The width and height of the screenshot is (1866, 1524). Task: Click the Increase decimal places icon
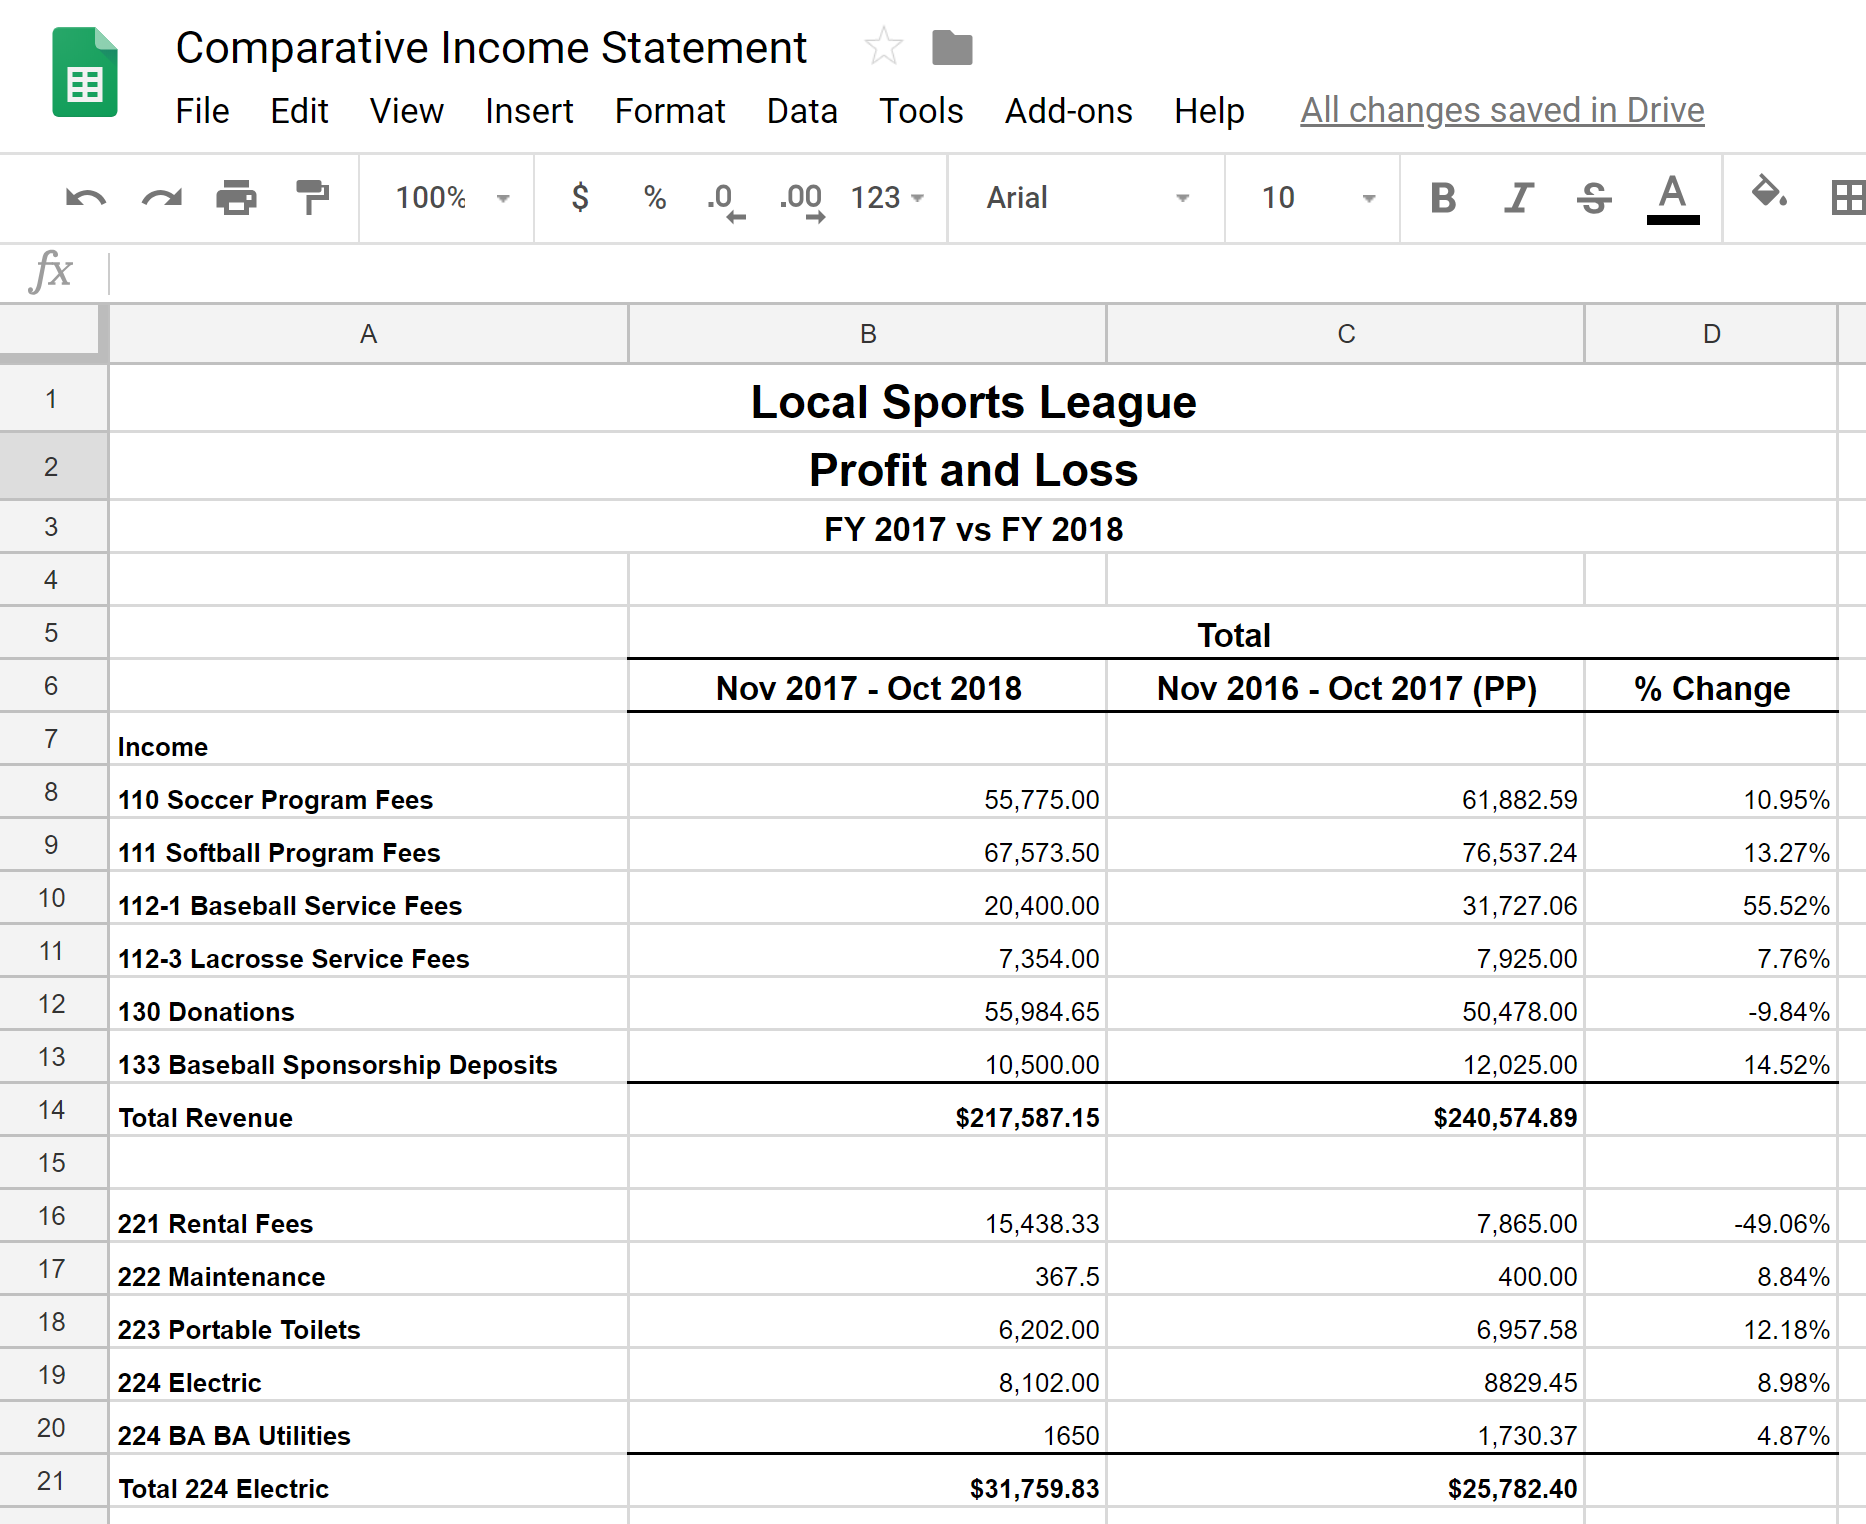(x=801, y=198)
